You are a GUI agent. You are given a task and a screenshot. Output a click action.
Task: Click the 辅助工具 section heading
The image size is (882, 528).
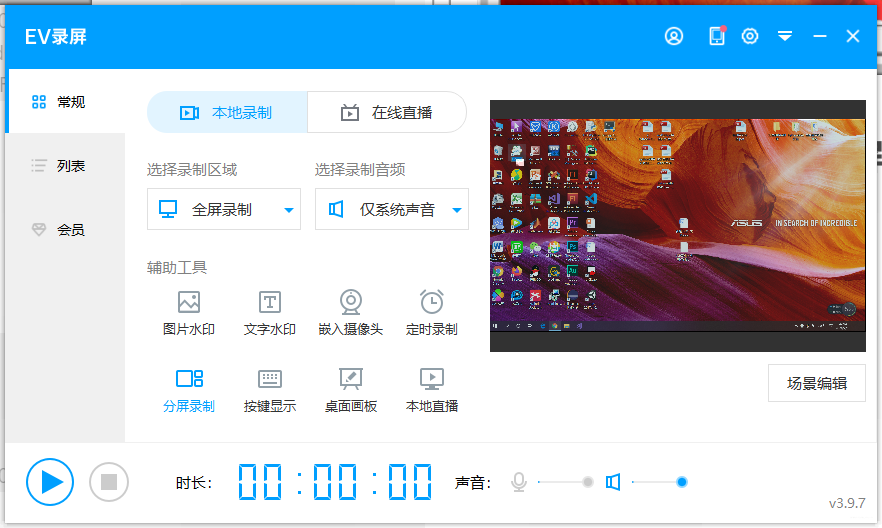pos(177,267)
